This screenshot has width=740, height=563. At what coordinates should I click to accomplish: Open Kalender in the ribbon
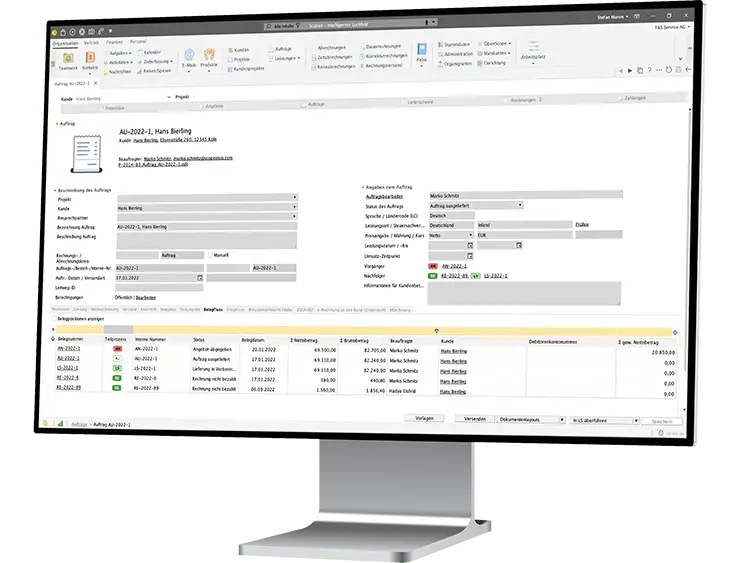[x=150, y=52]
